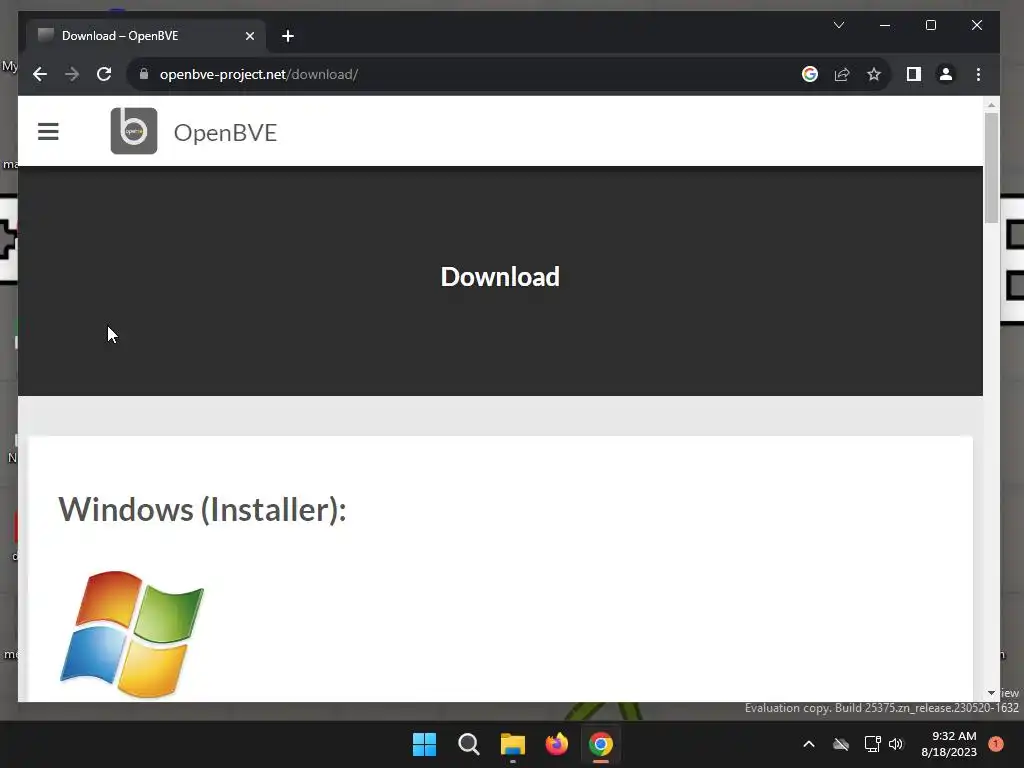1024x768 pixels.
Task: Open network settings tray icon
Action: point(872,744)
